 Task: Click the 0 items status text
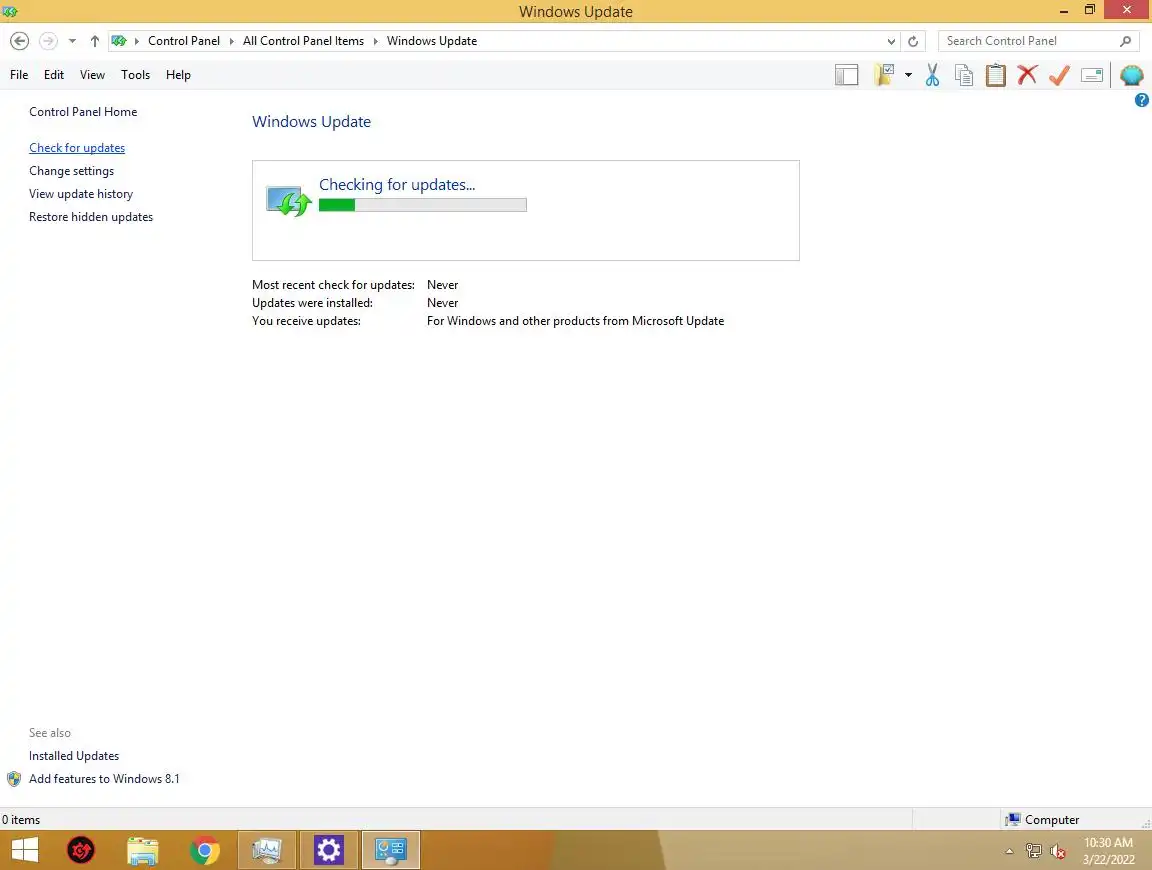[x=21, y=820]
